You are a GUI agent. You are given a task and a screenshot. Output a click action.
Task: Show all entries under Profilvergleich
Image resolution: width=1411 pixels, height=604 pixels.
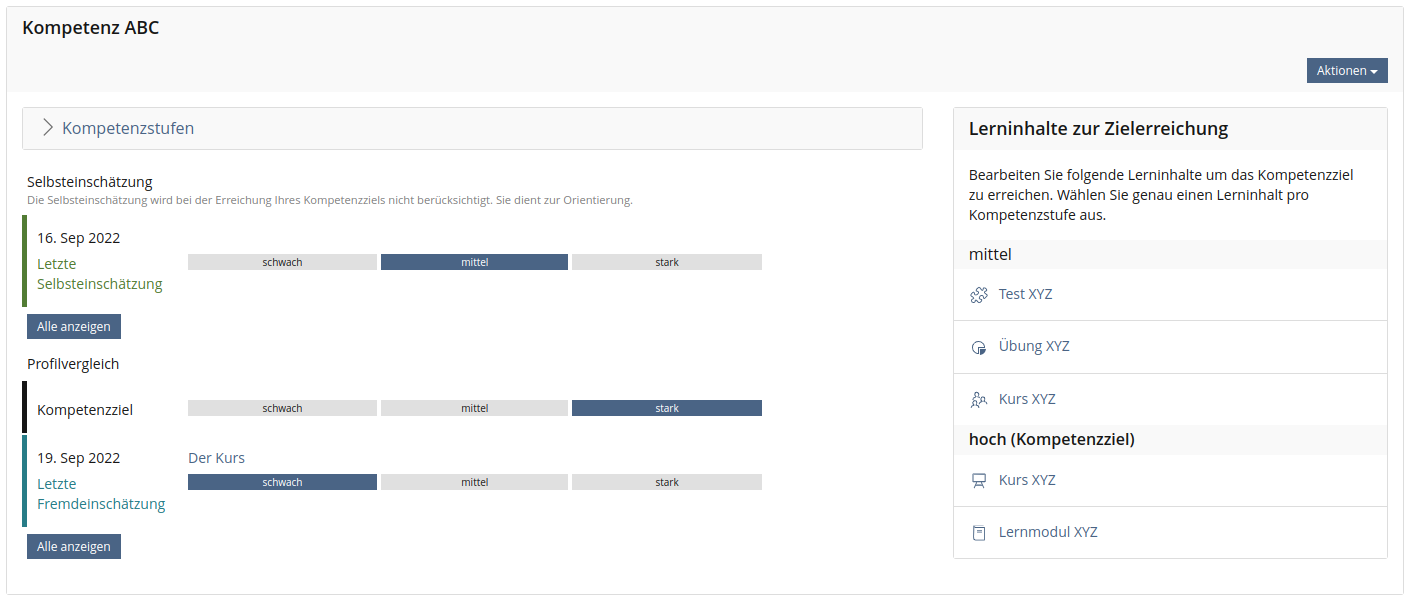click(74, 546)
